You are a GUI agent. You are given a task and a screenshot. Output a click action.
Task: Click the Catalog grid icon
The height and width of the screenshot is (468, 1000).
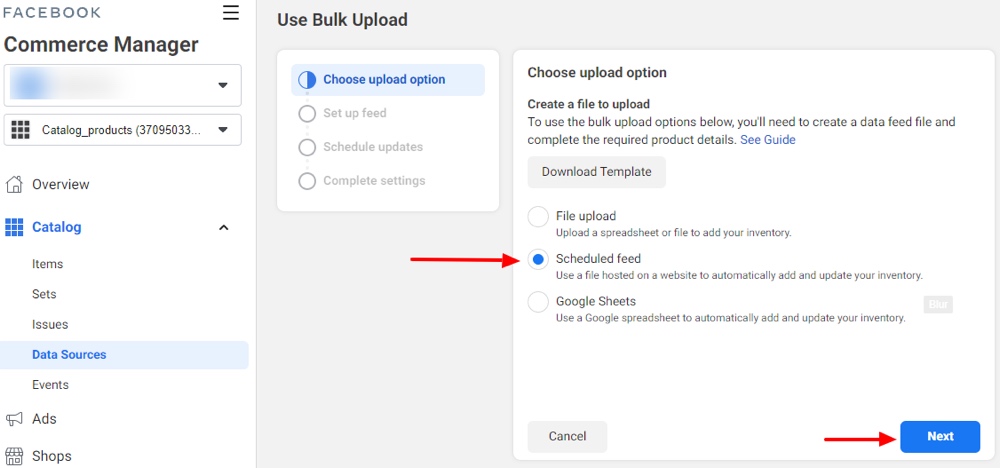coord(13,228)
